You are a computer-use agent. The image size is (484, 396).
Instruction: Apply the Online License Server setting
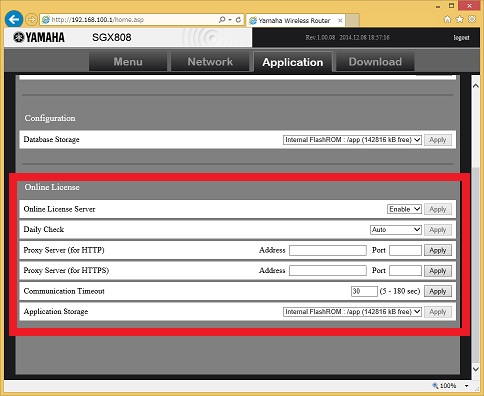coord(438,209)
